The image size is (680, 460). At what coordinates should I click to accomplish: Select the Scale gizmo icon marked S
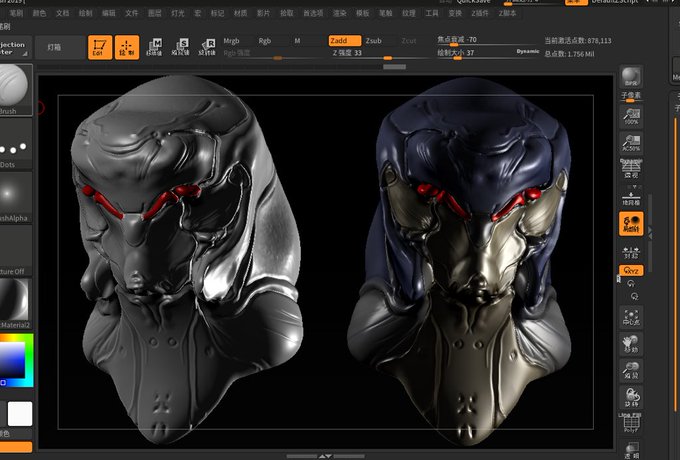click(x=181, y=47)
